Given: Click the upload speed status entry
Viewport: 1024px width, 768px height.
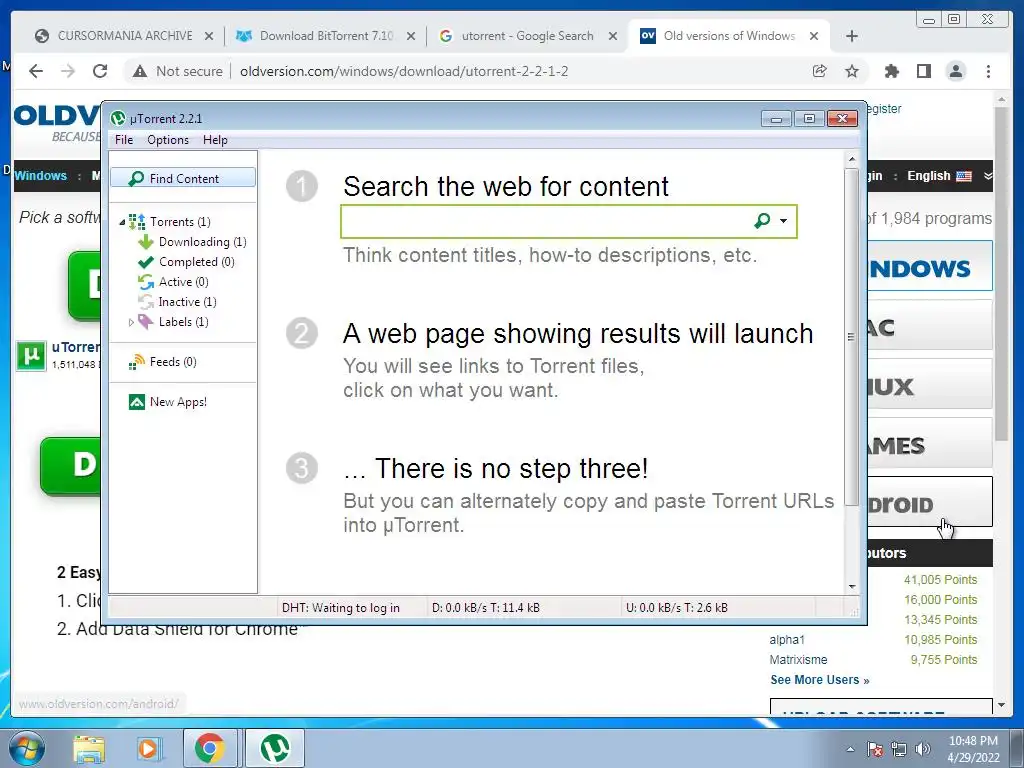Looking at the screenshot, I should coord(677,607).
